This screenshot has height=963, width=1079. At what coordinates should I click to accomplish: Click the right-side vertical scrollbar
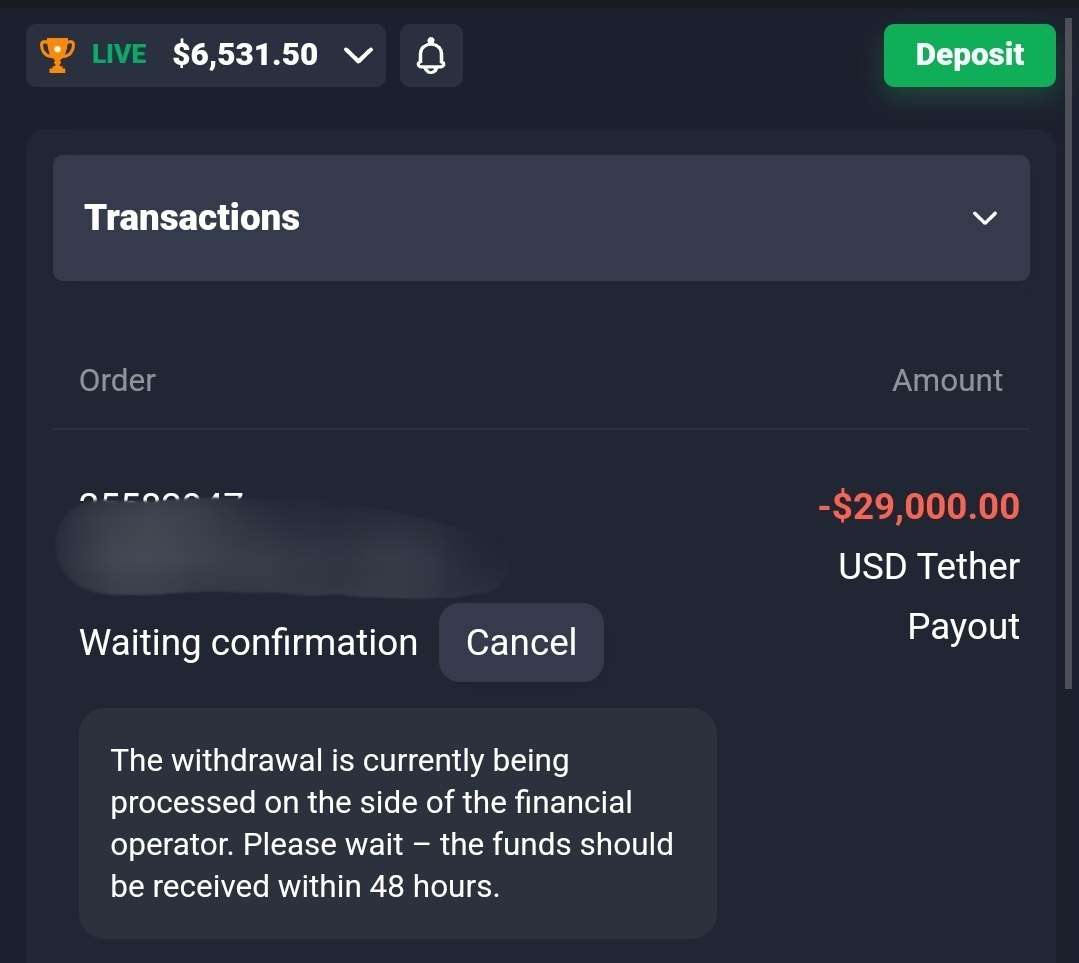[x=1069, y=350]
